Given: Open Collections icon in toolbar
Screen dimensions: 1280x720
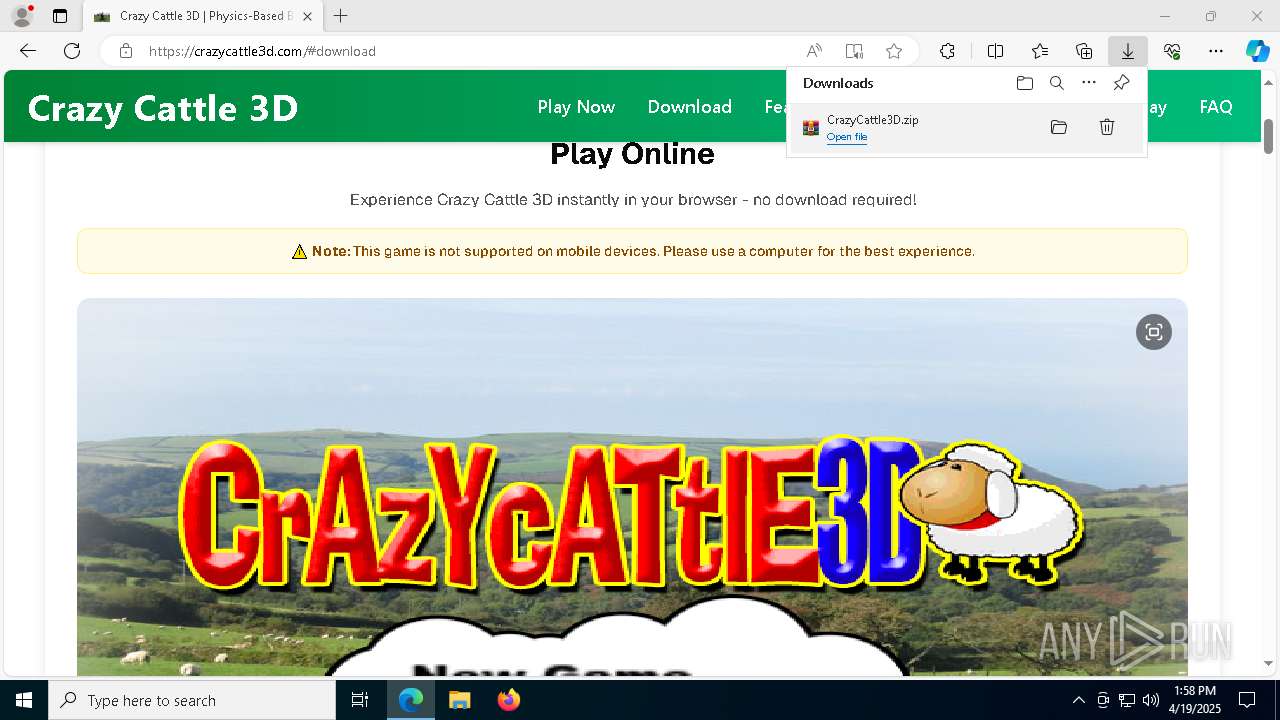Looking at the screenshot, I should 1084,51.
